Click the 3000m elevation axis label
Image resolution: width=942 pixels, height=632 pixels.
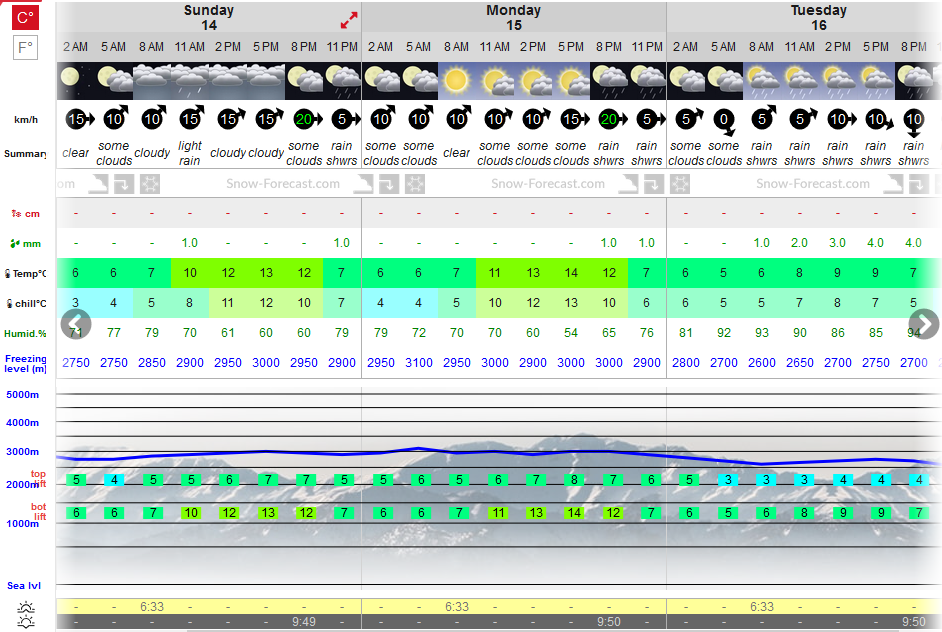(x=22, y=452)
